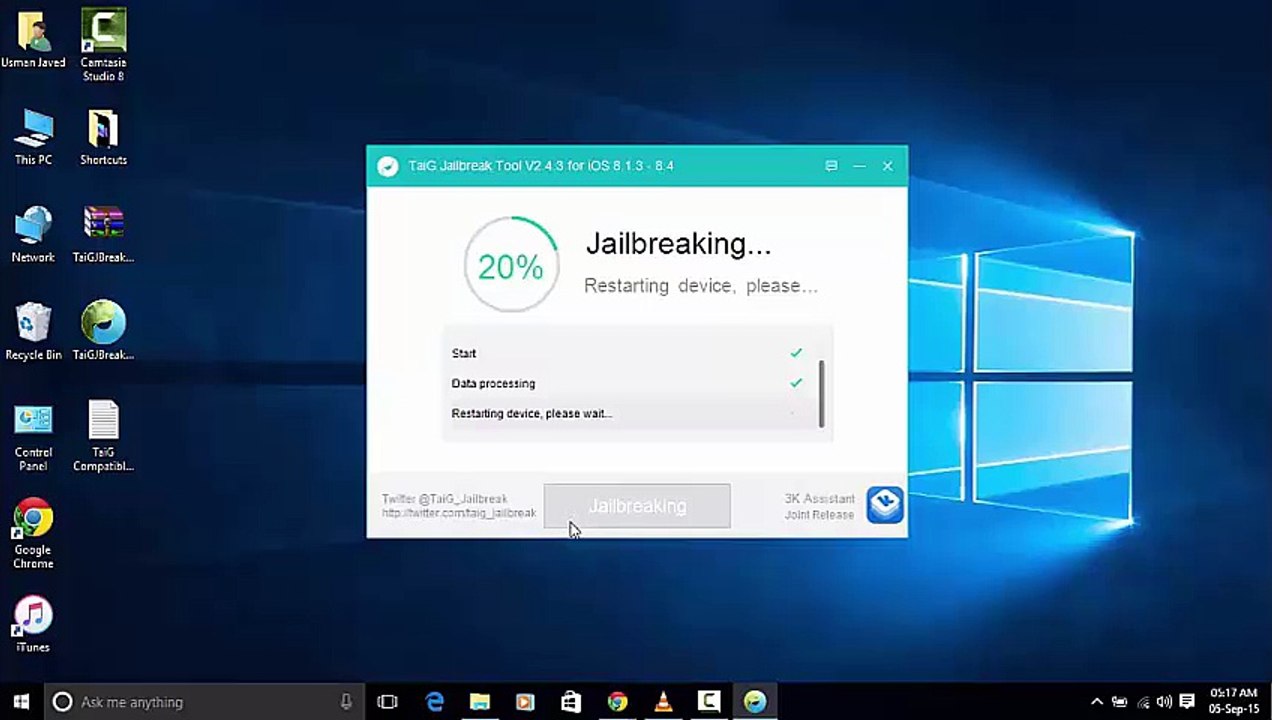This screenshot has height=720, width=1272.
Task: Click the 3K Assistant blue app icon
Action: 884,505
